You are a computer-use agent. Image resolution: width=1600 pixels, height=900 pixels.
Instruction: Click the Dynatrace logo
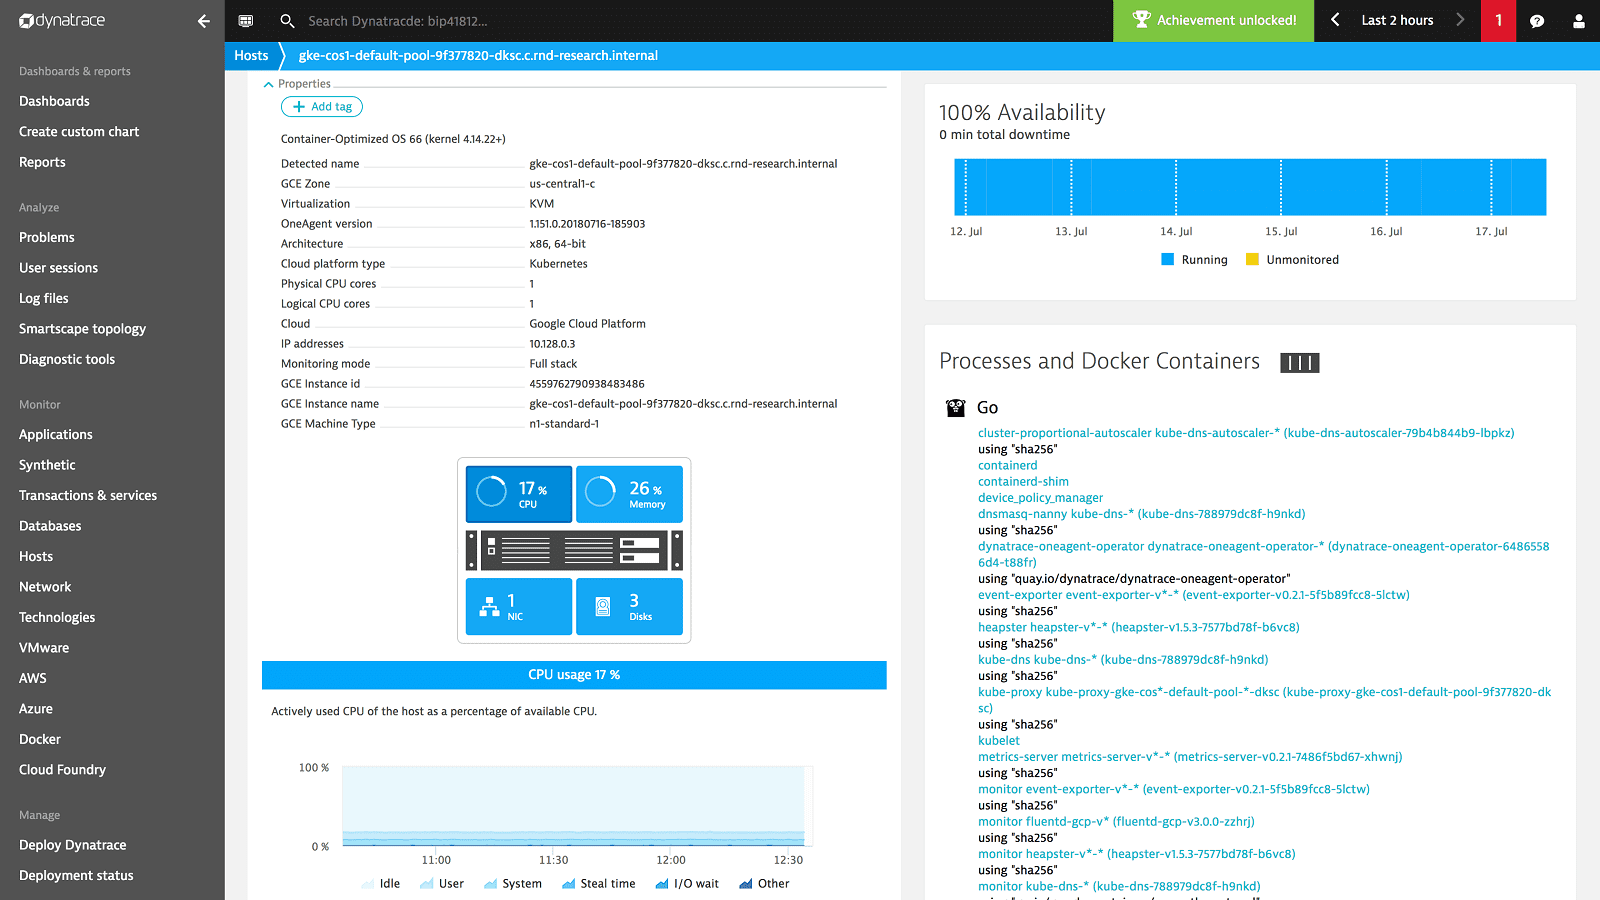click(x=62, y=20)
